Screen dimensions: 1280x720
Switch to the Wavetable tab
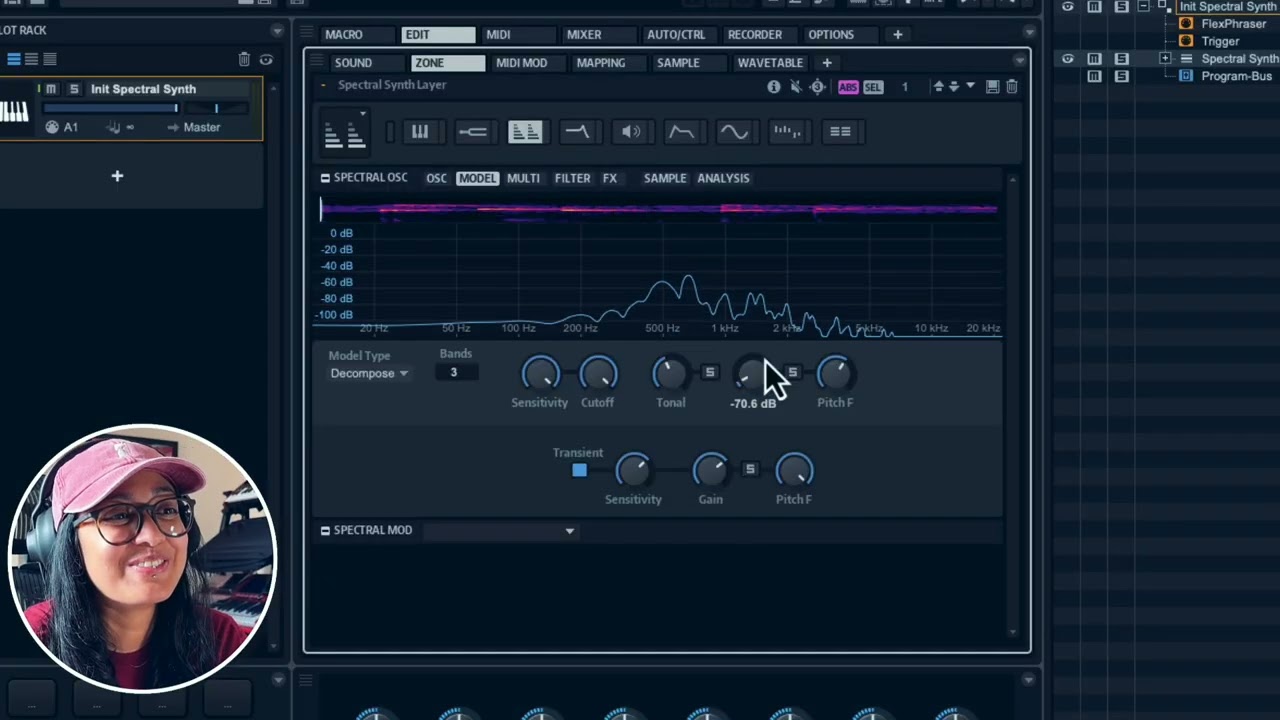click(770, 63)
